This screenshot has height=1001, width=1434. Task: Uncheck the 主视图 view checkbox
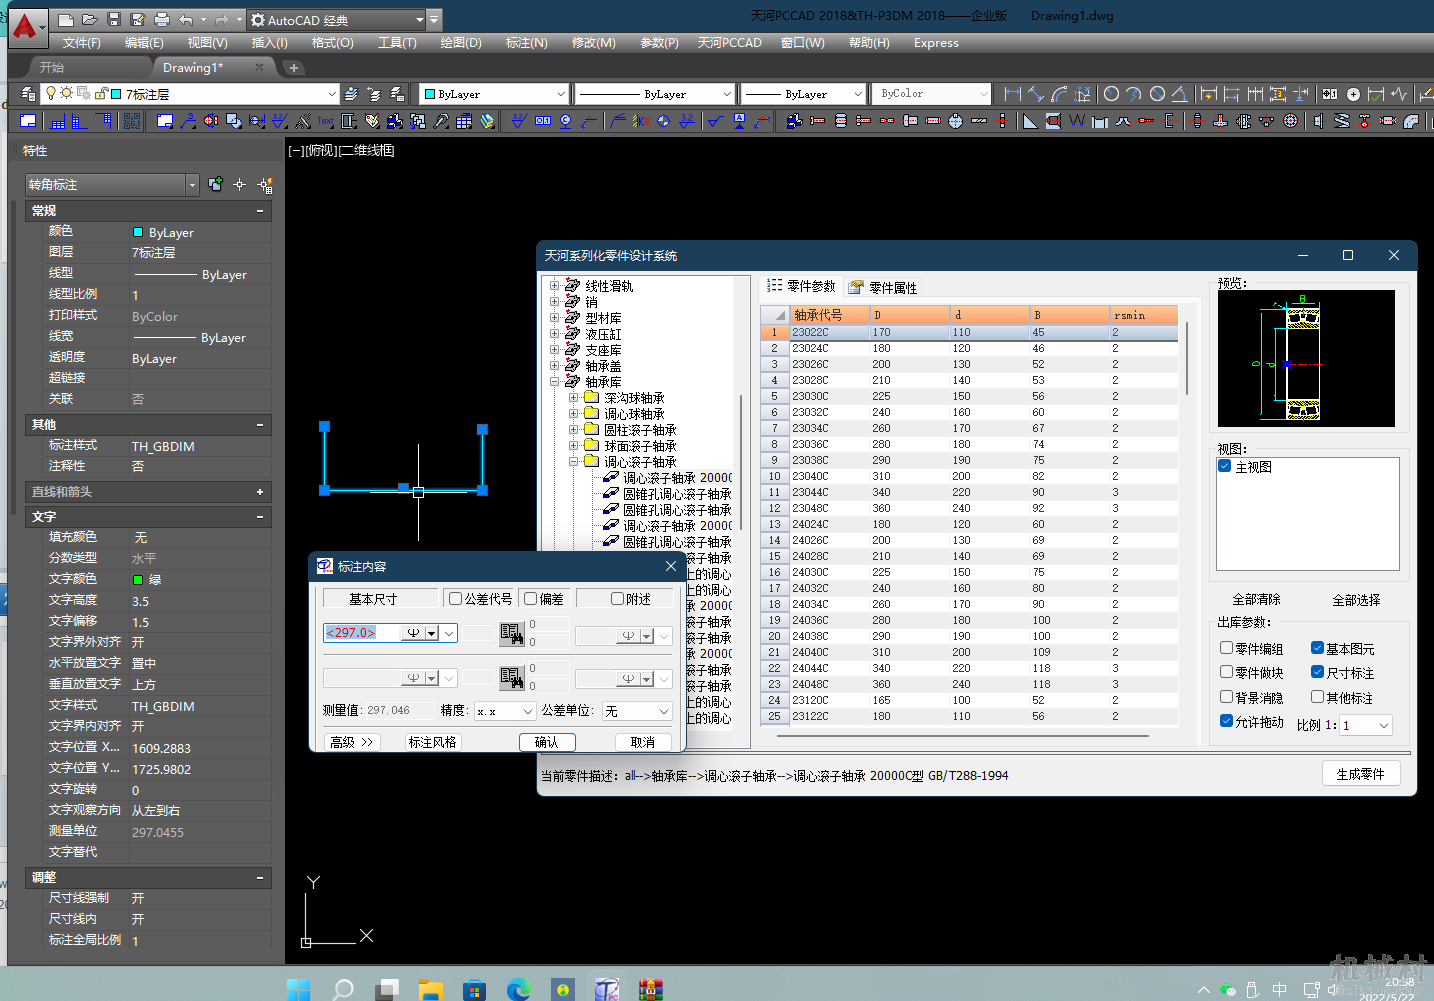1225,467
